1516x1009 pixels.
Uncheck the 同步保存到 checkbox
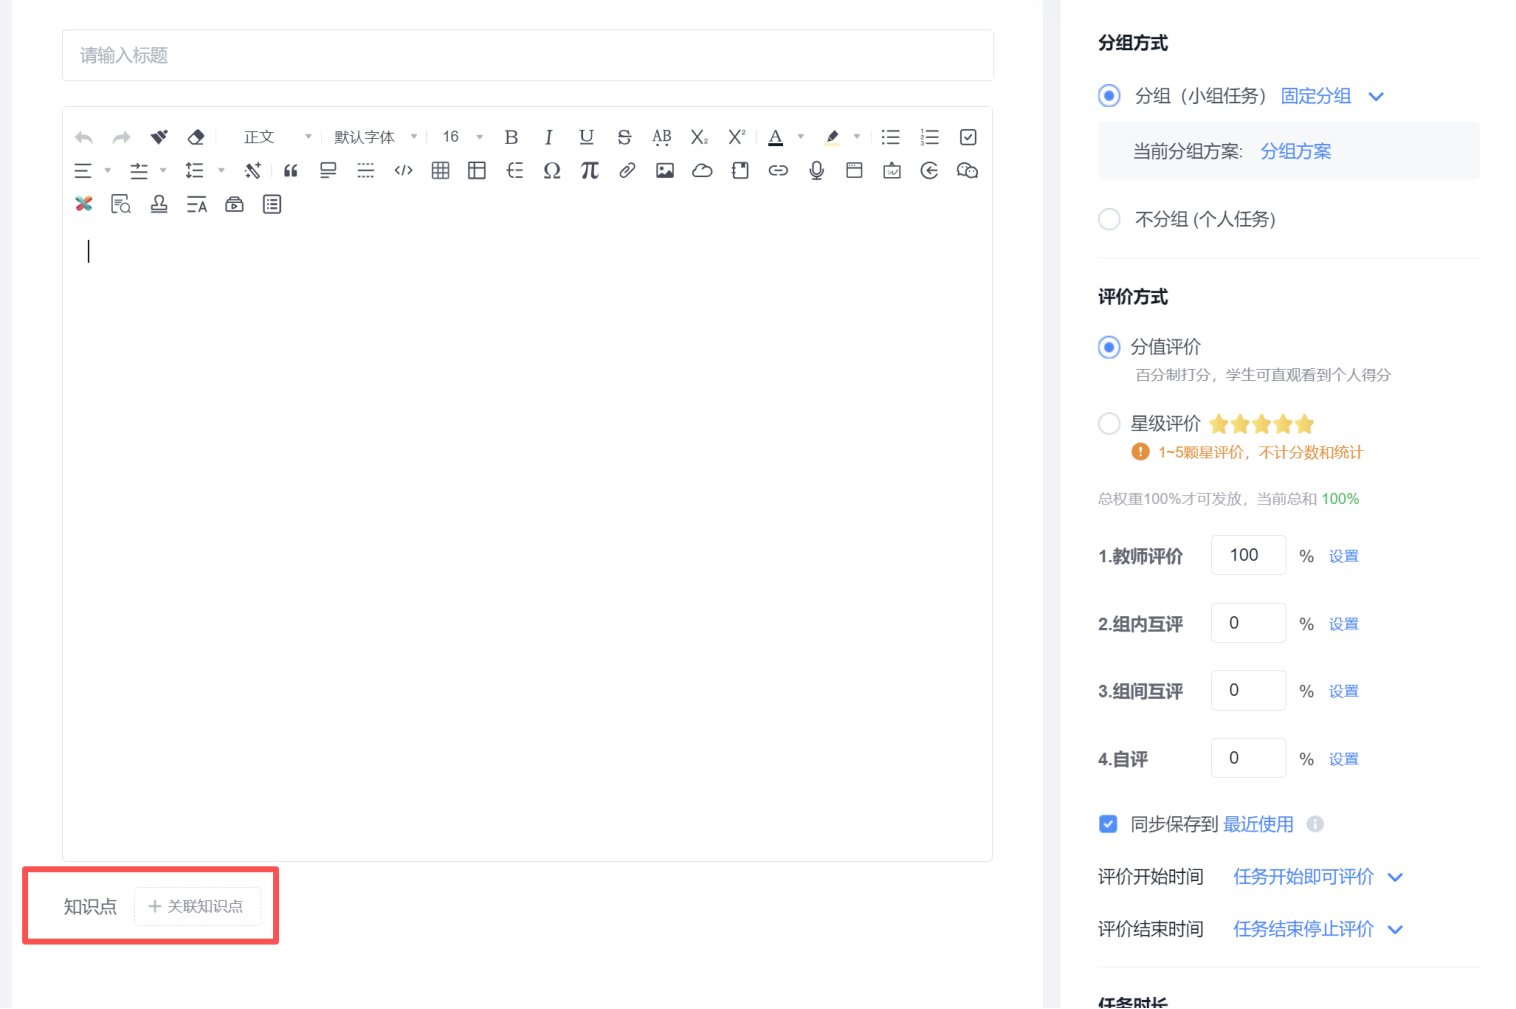pos(1108,824)
